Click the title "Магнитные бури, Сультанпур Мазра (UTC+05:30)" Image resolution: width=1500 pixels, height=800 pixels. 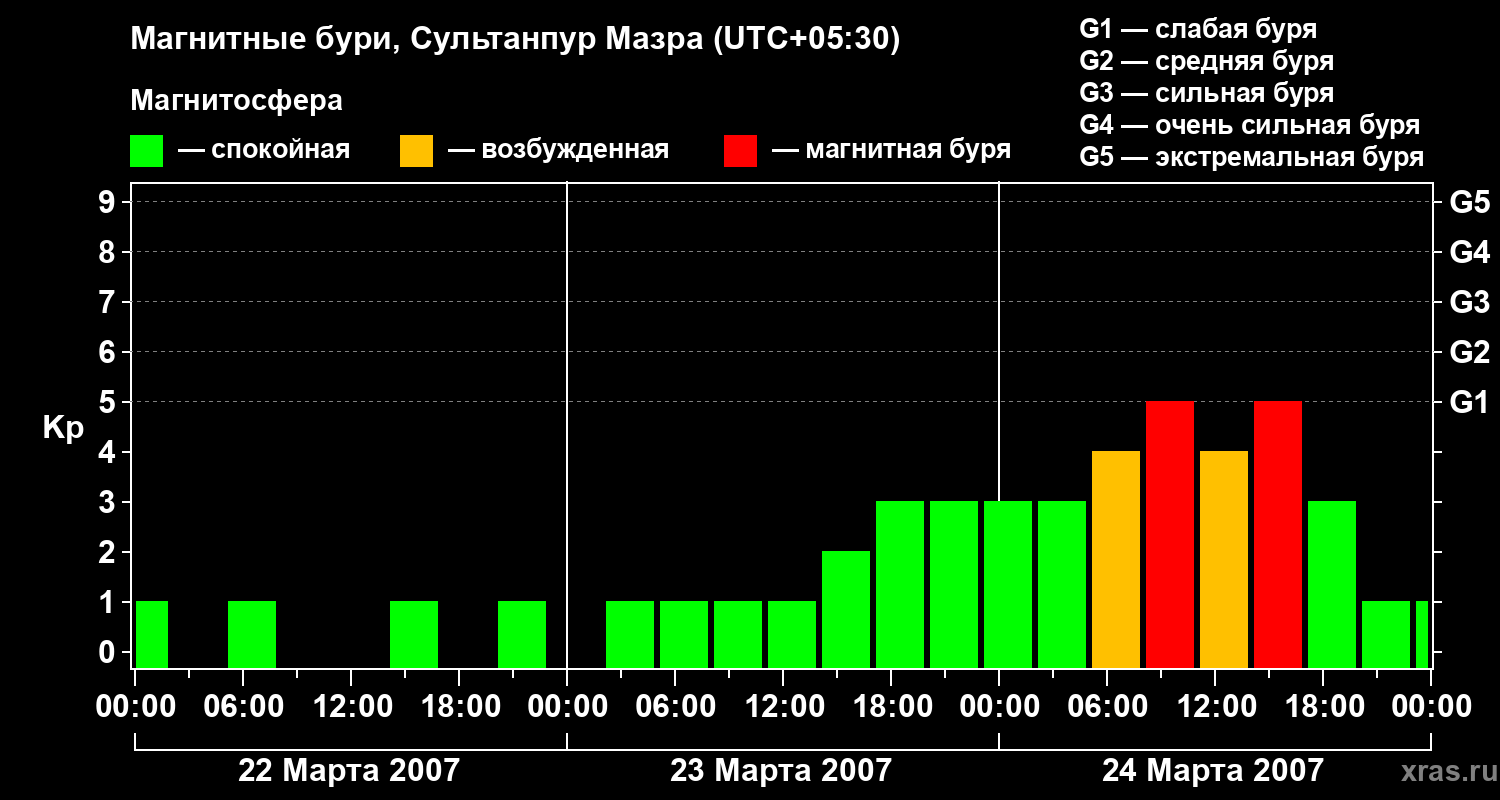pyautogui.click(x=515, y=40)
